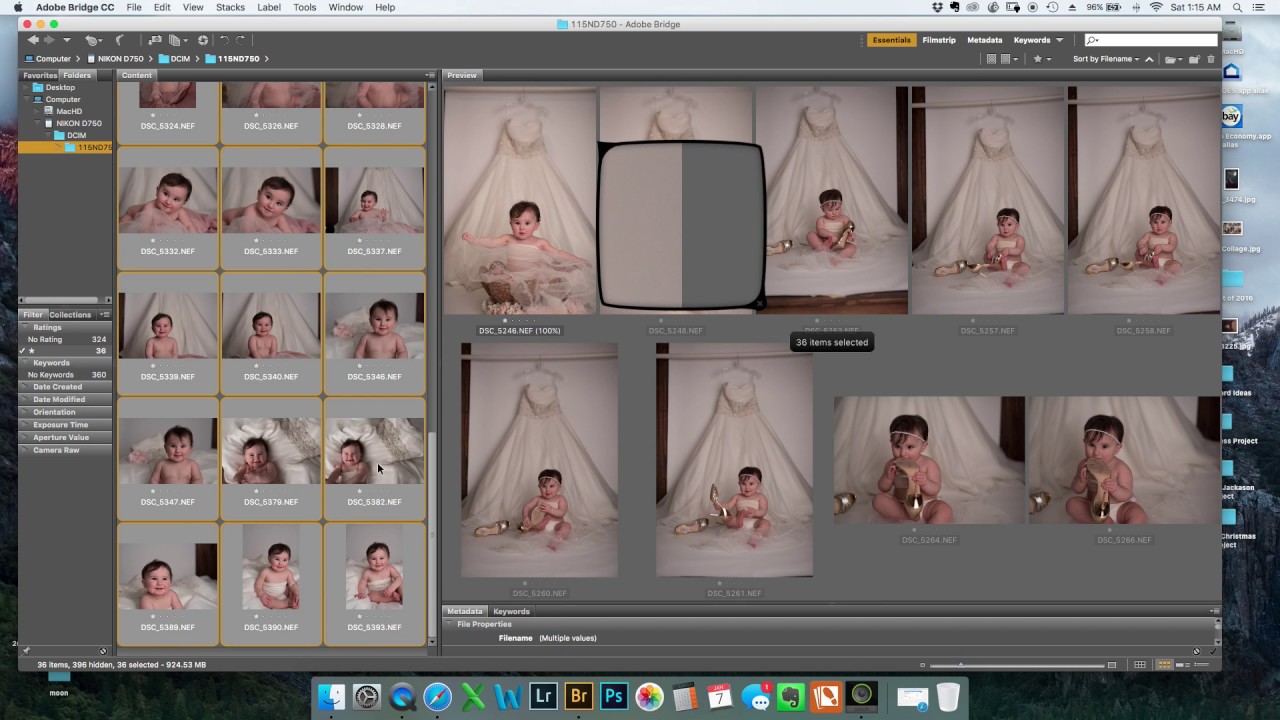
Task: Switch to the Collections panel tab
Action: click(x=70, y=314)
